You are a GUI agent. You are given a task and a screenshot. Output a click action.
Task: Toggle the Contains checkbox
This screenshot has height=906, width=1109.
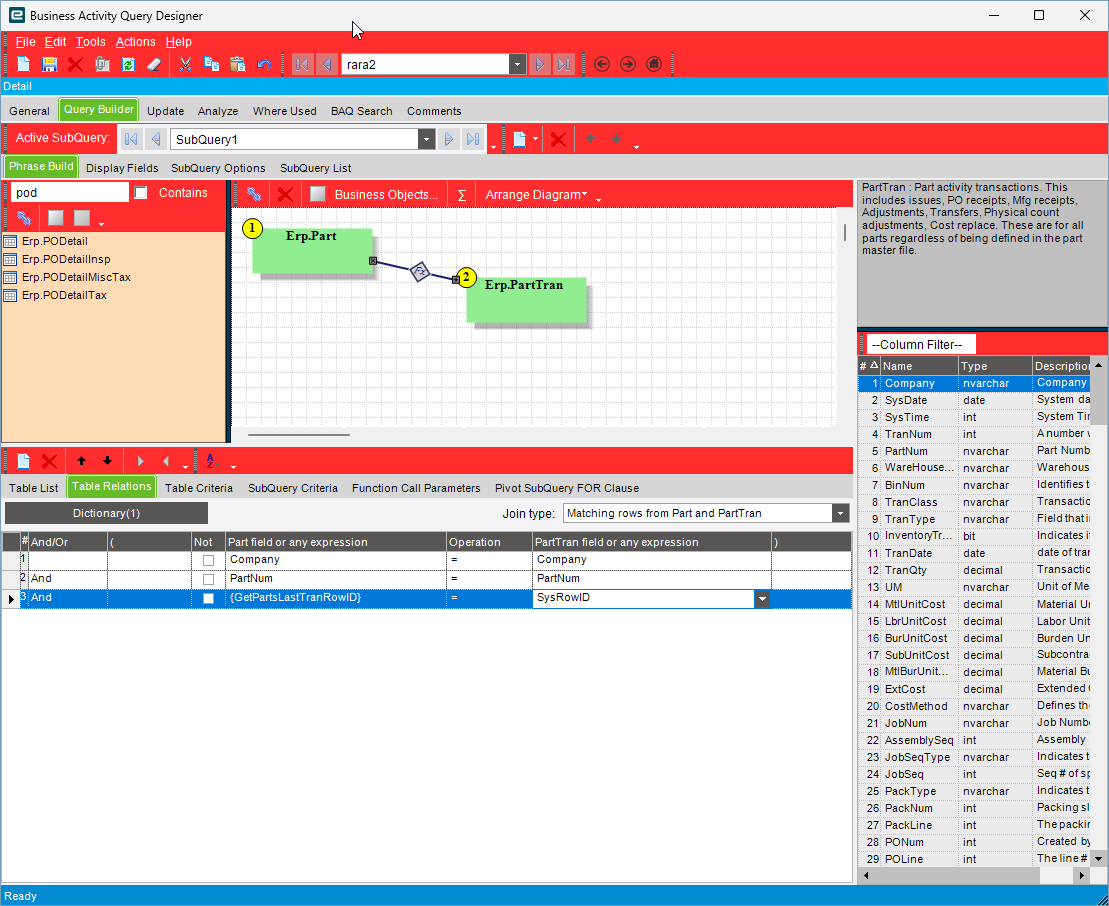pyautogui.click(x=141, y=192)
